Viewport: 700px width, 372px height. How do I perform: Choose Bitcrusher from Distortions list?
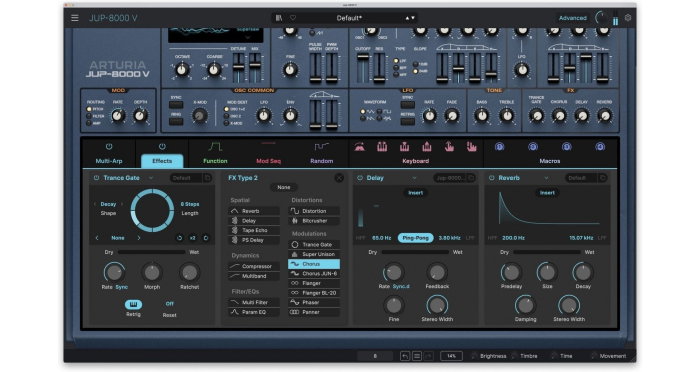tap(314, 221)
